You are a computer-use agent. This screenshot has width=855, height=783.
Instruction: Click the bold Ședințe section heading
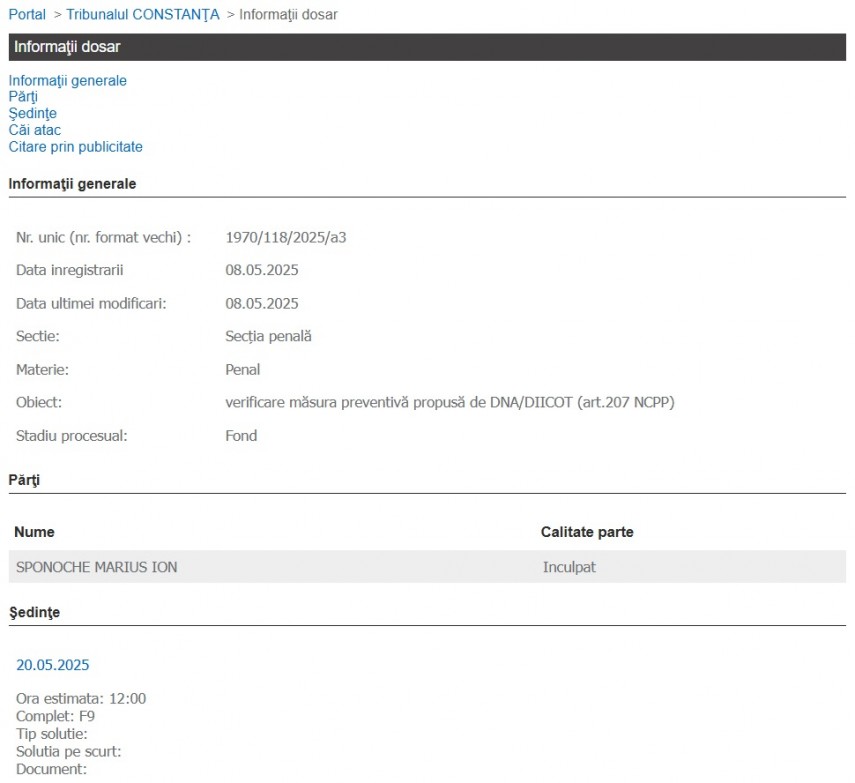click(34, 612)
